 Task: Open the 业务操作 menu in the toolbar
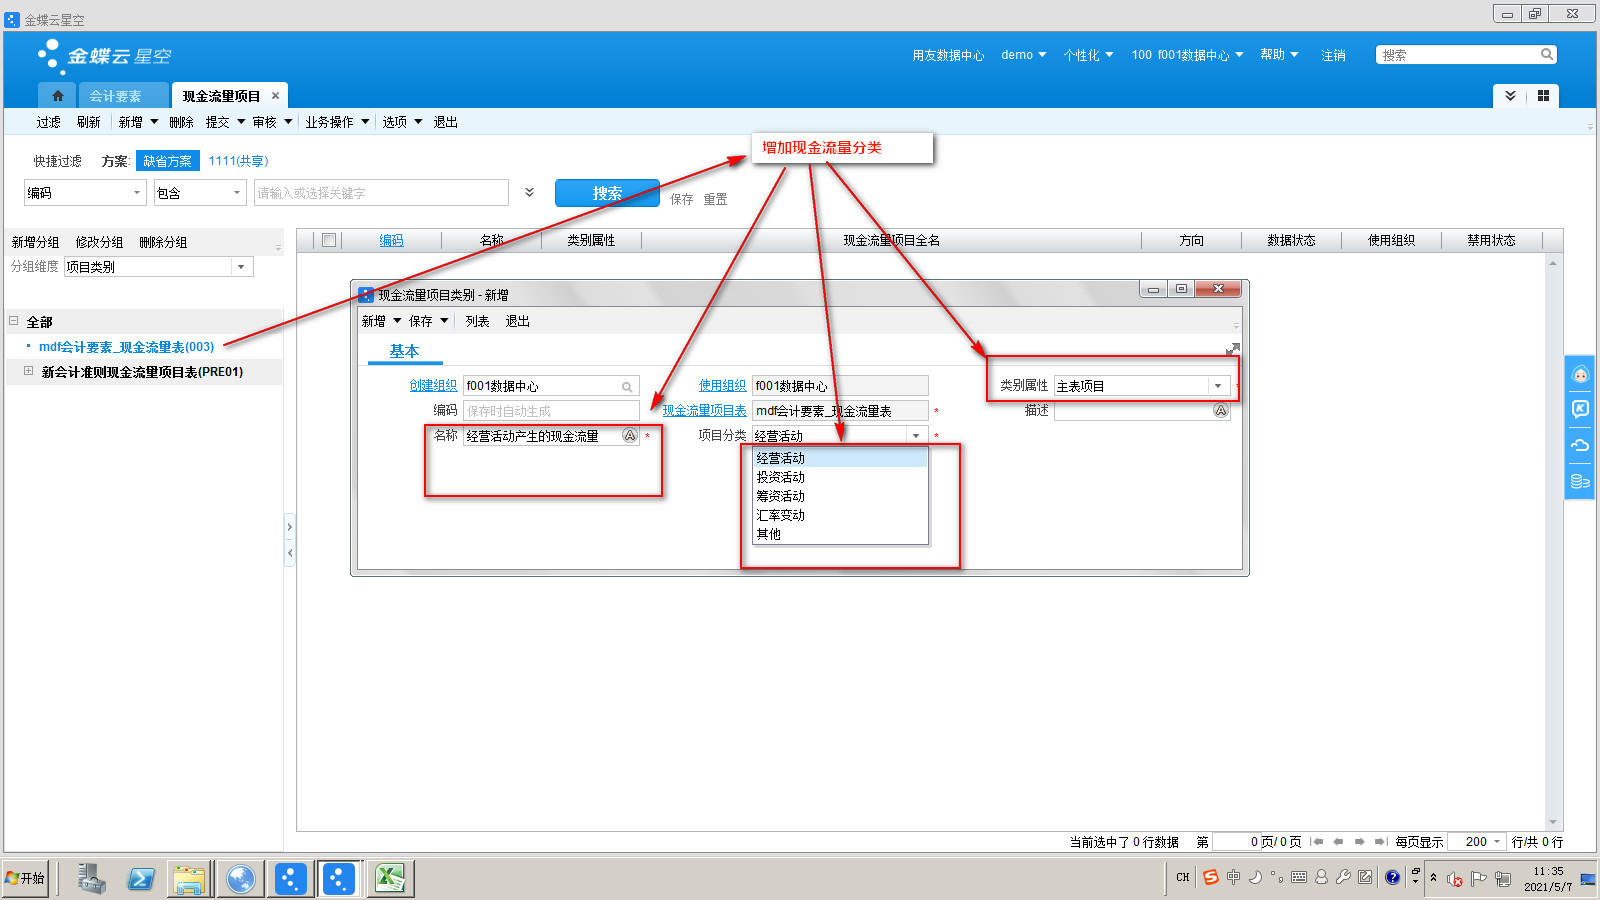[337, 122]
